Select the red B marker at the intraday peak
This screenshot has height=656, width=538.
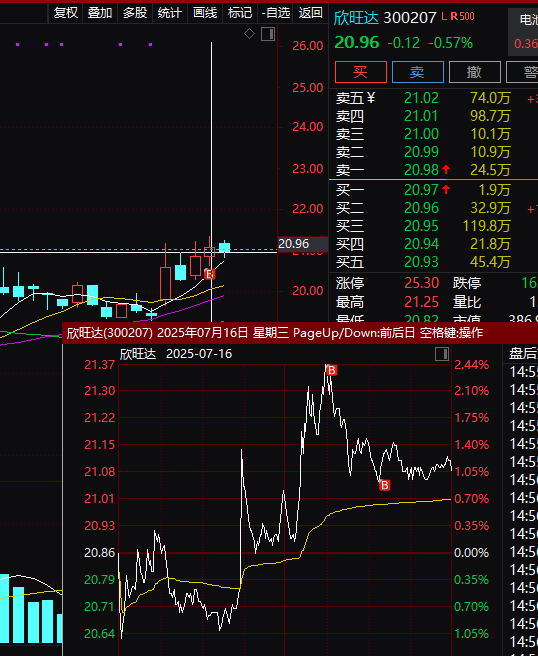tap(332, 370)
